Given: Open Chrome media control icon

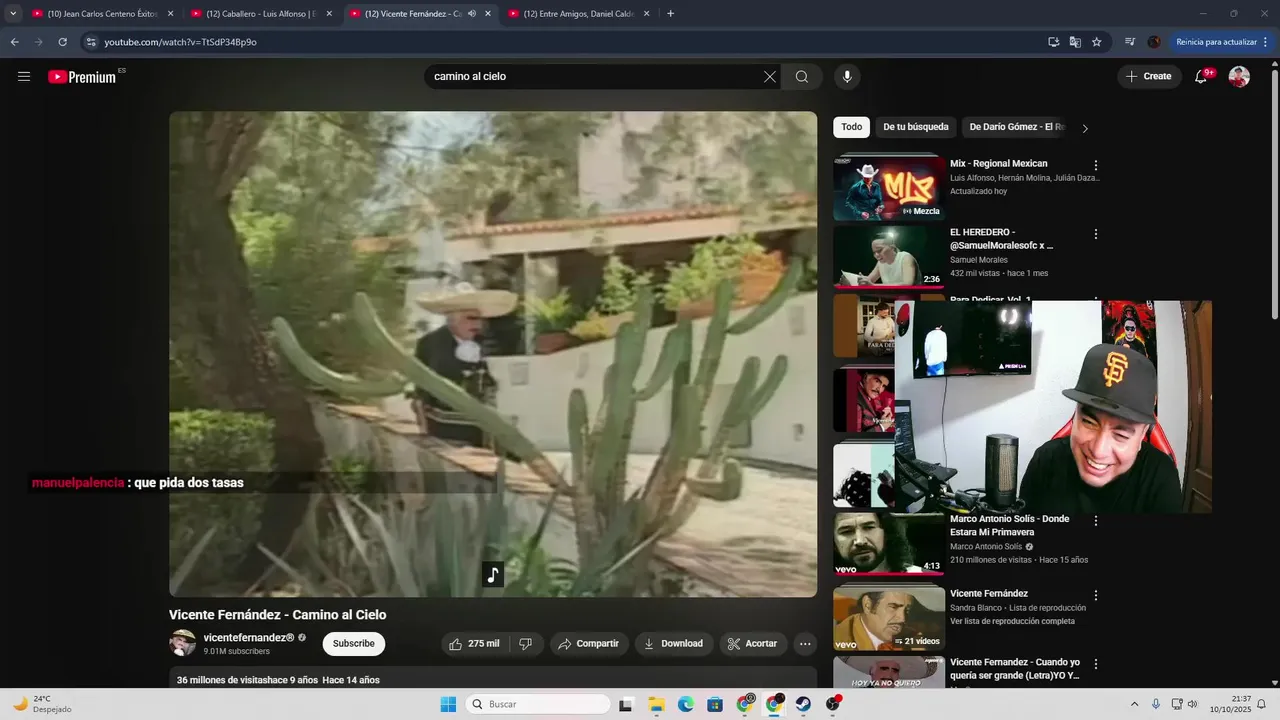Looking at the screenshot, I should point(1130,42).
